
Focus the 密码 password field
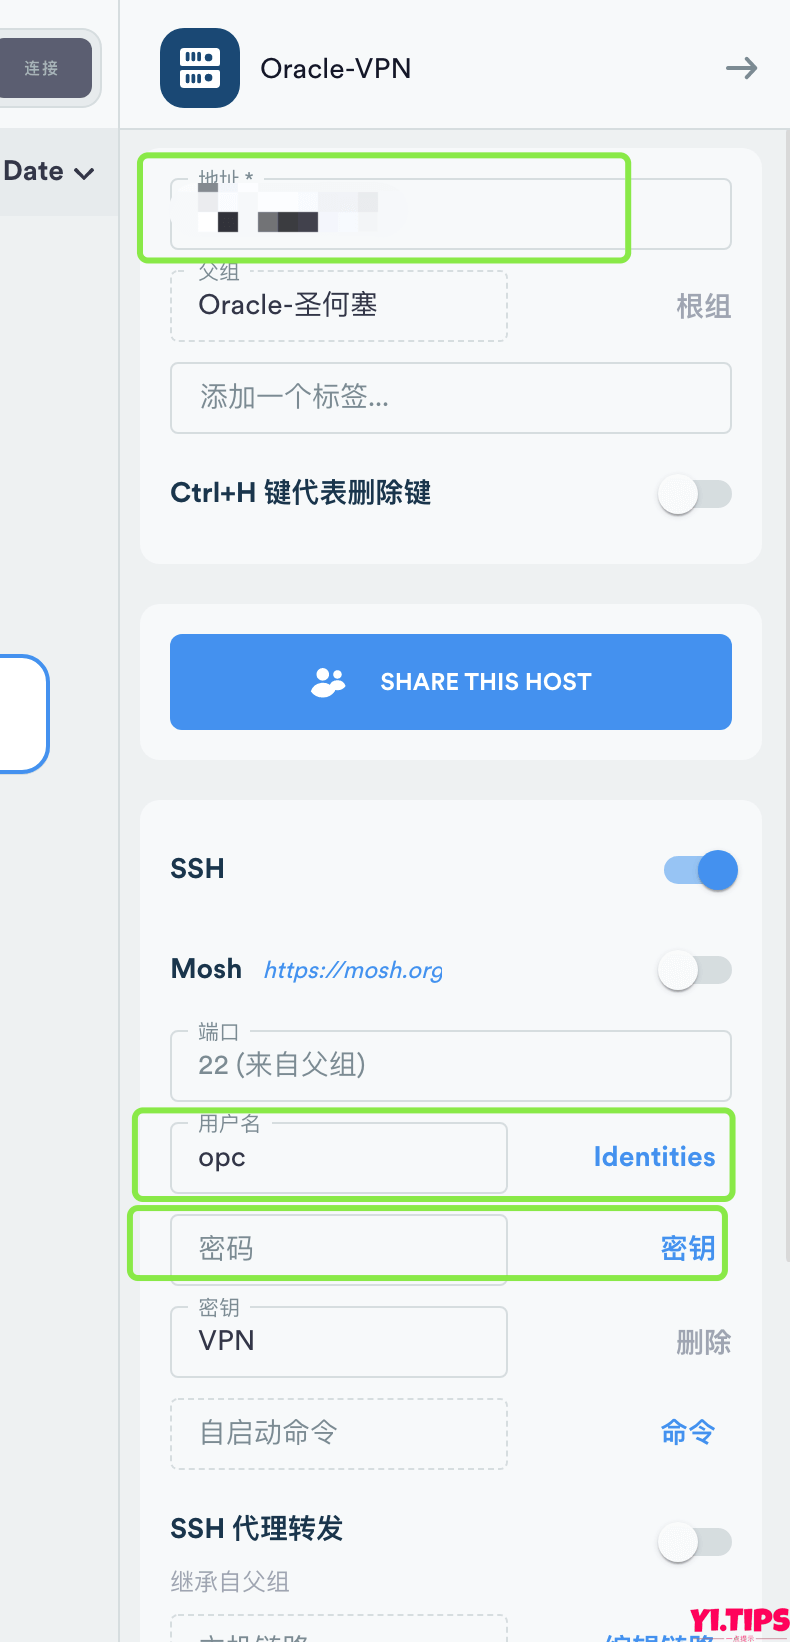coord(339,1249)
